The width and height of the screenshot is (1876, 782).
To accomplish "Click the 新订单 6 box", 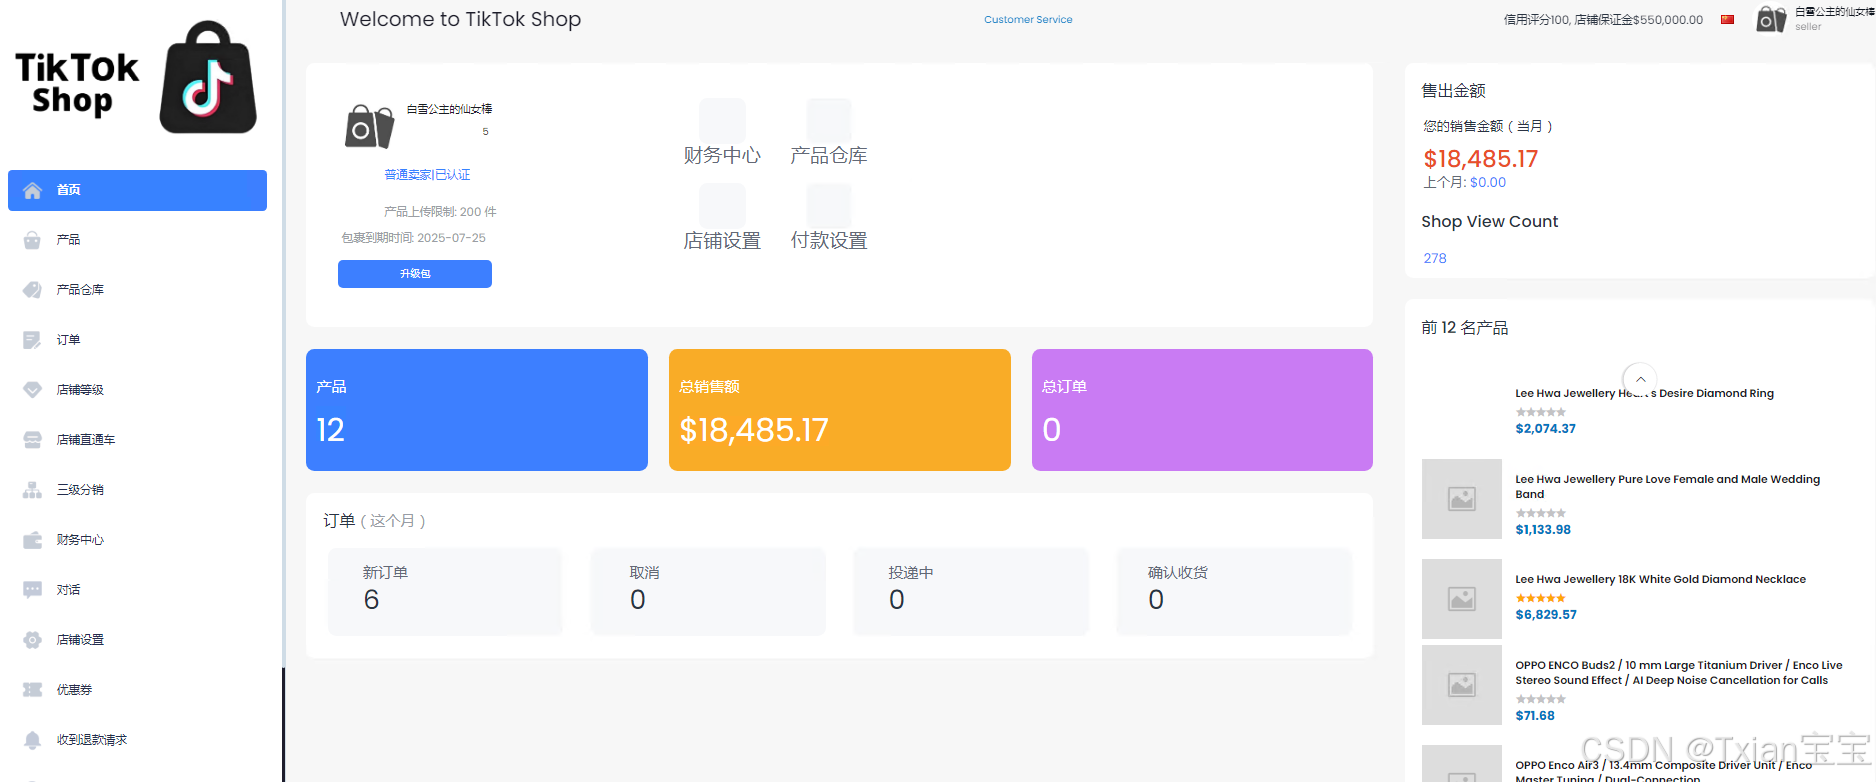I will pyautogui.click(x=445, y=591).
